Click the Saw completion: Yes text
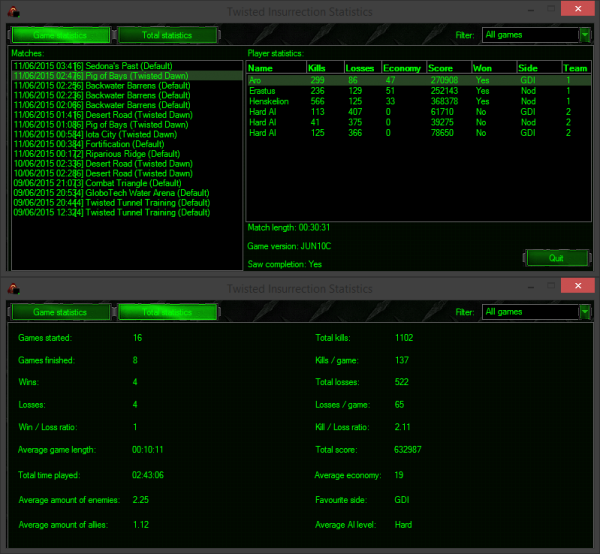 [284, 264]
